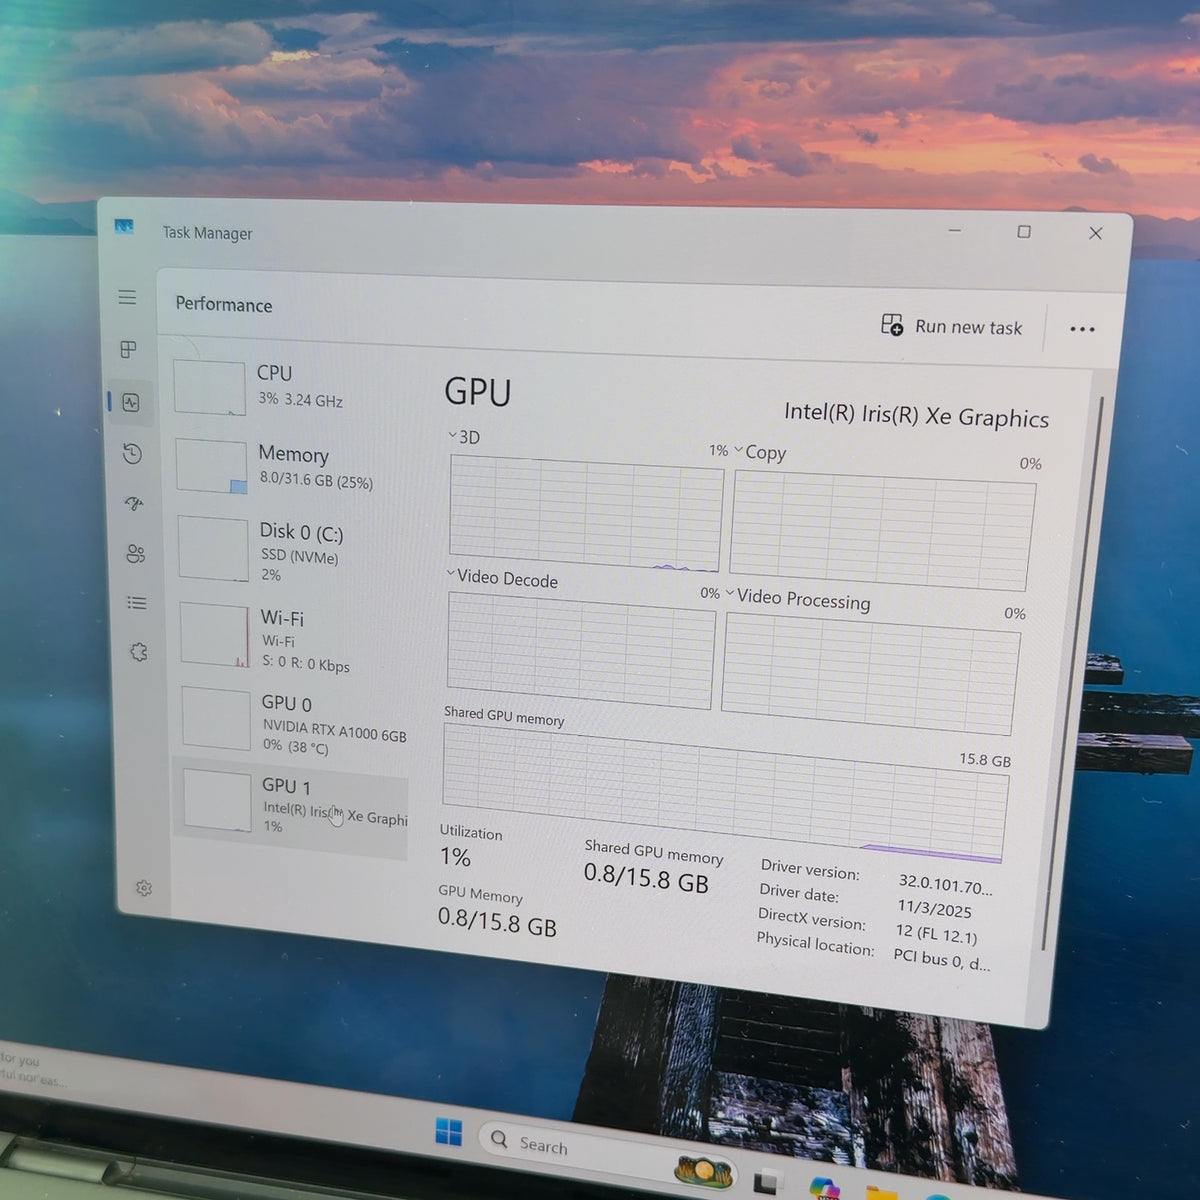
Task: Click the Wi-Fi mini graph thumbnail
Action: coord(215,635)
